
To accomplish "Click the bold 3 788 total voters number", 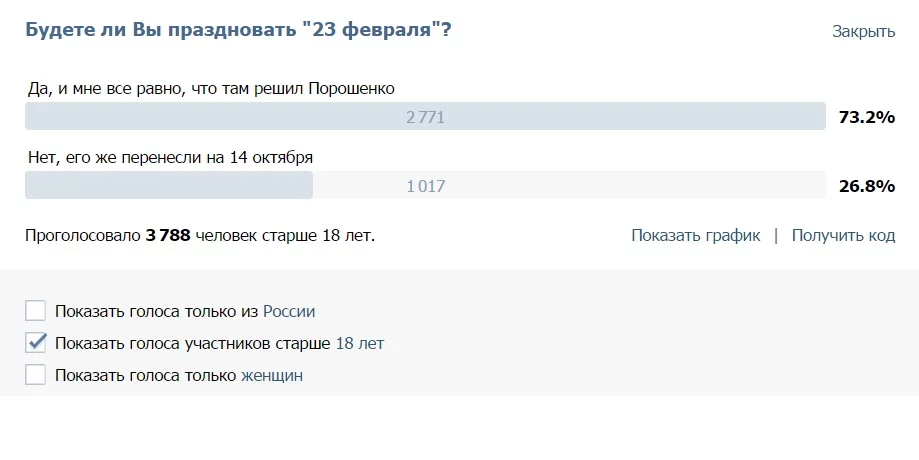I will pyautogui.click(x=168, y=236).
